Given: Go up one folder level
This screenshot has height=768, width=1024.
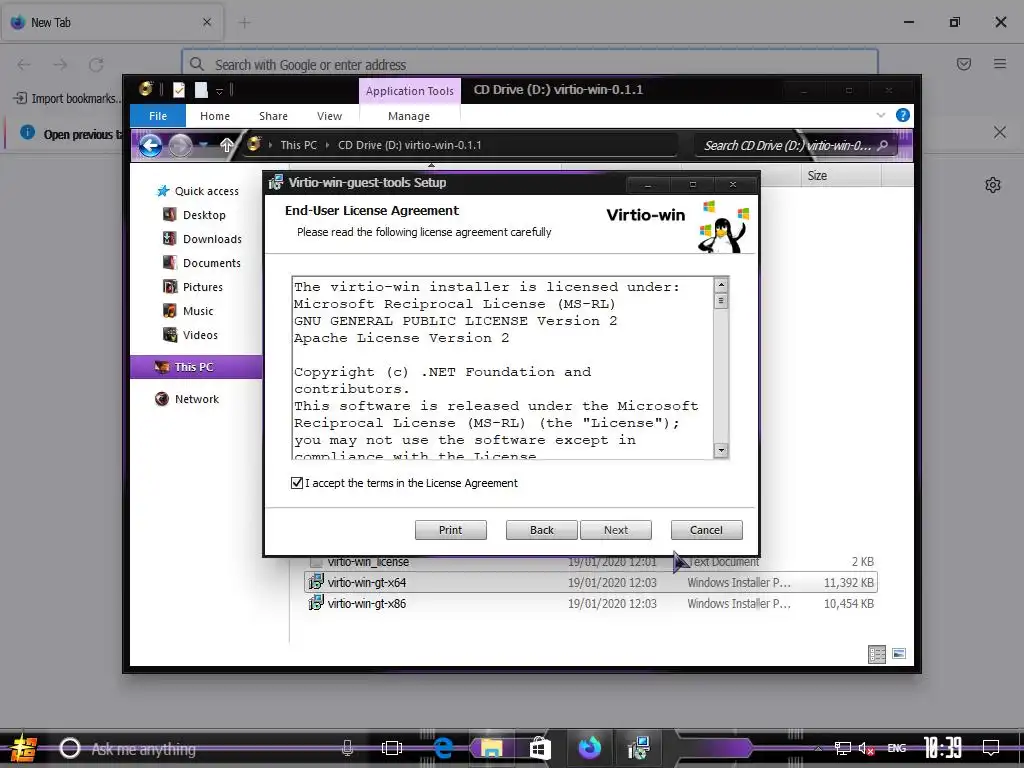Looking at the screenshot, I should [226, 145].
